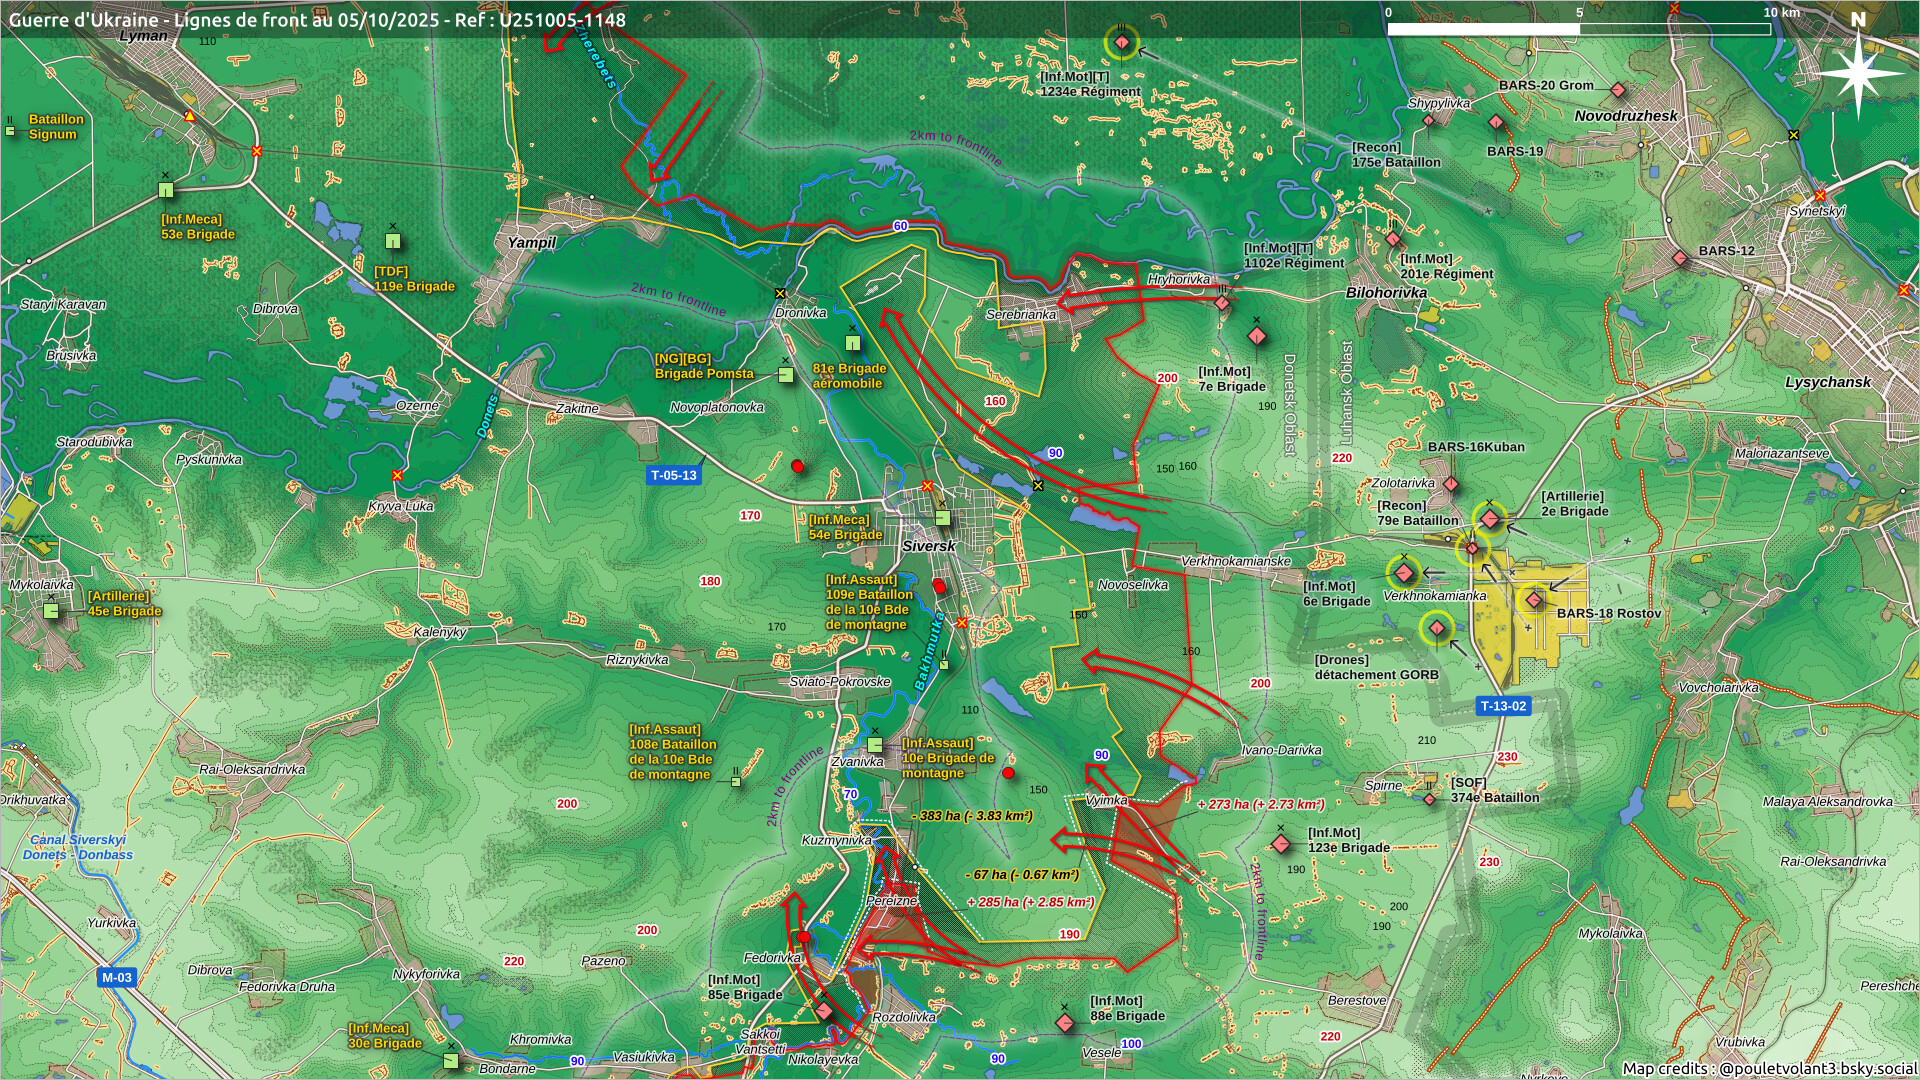Click the 1234e Régiment unit diamond marker
1920x1080 pixels.
(x=1122, y=42)
